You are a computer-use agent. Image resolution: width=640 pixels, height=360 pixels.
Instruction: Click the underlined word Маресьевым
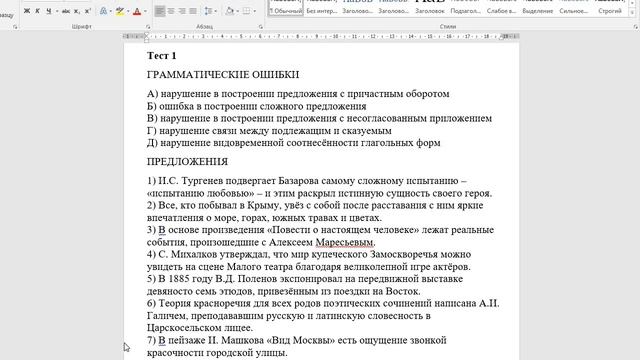tap(344, 242)
